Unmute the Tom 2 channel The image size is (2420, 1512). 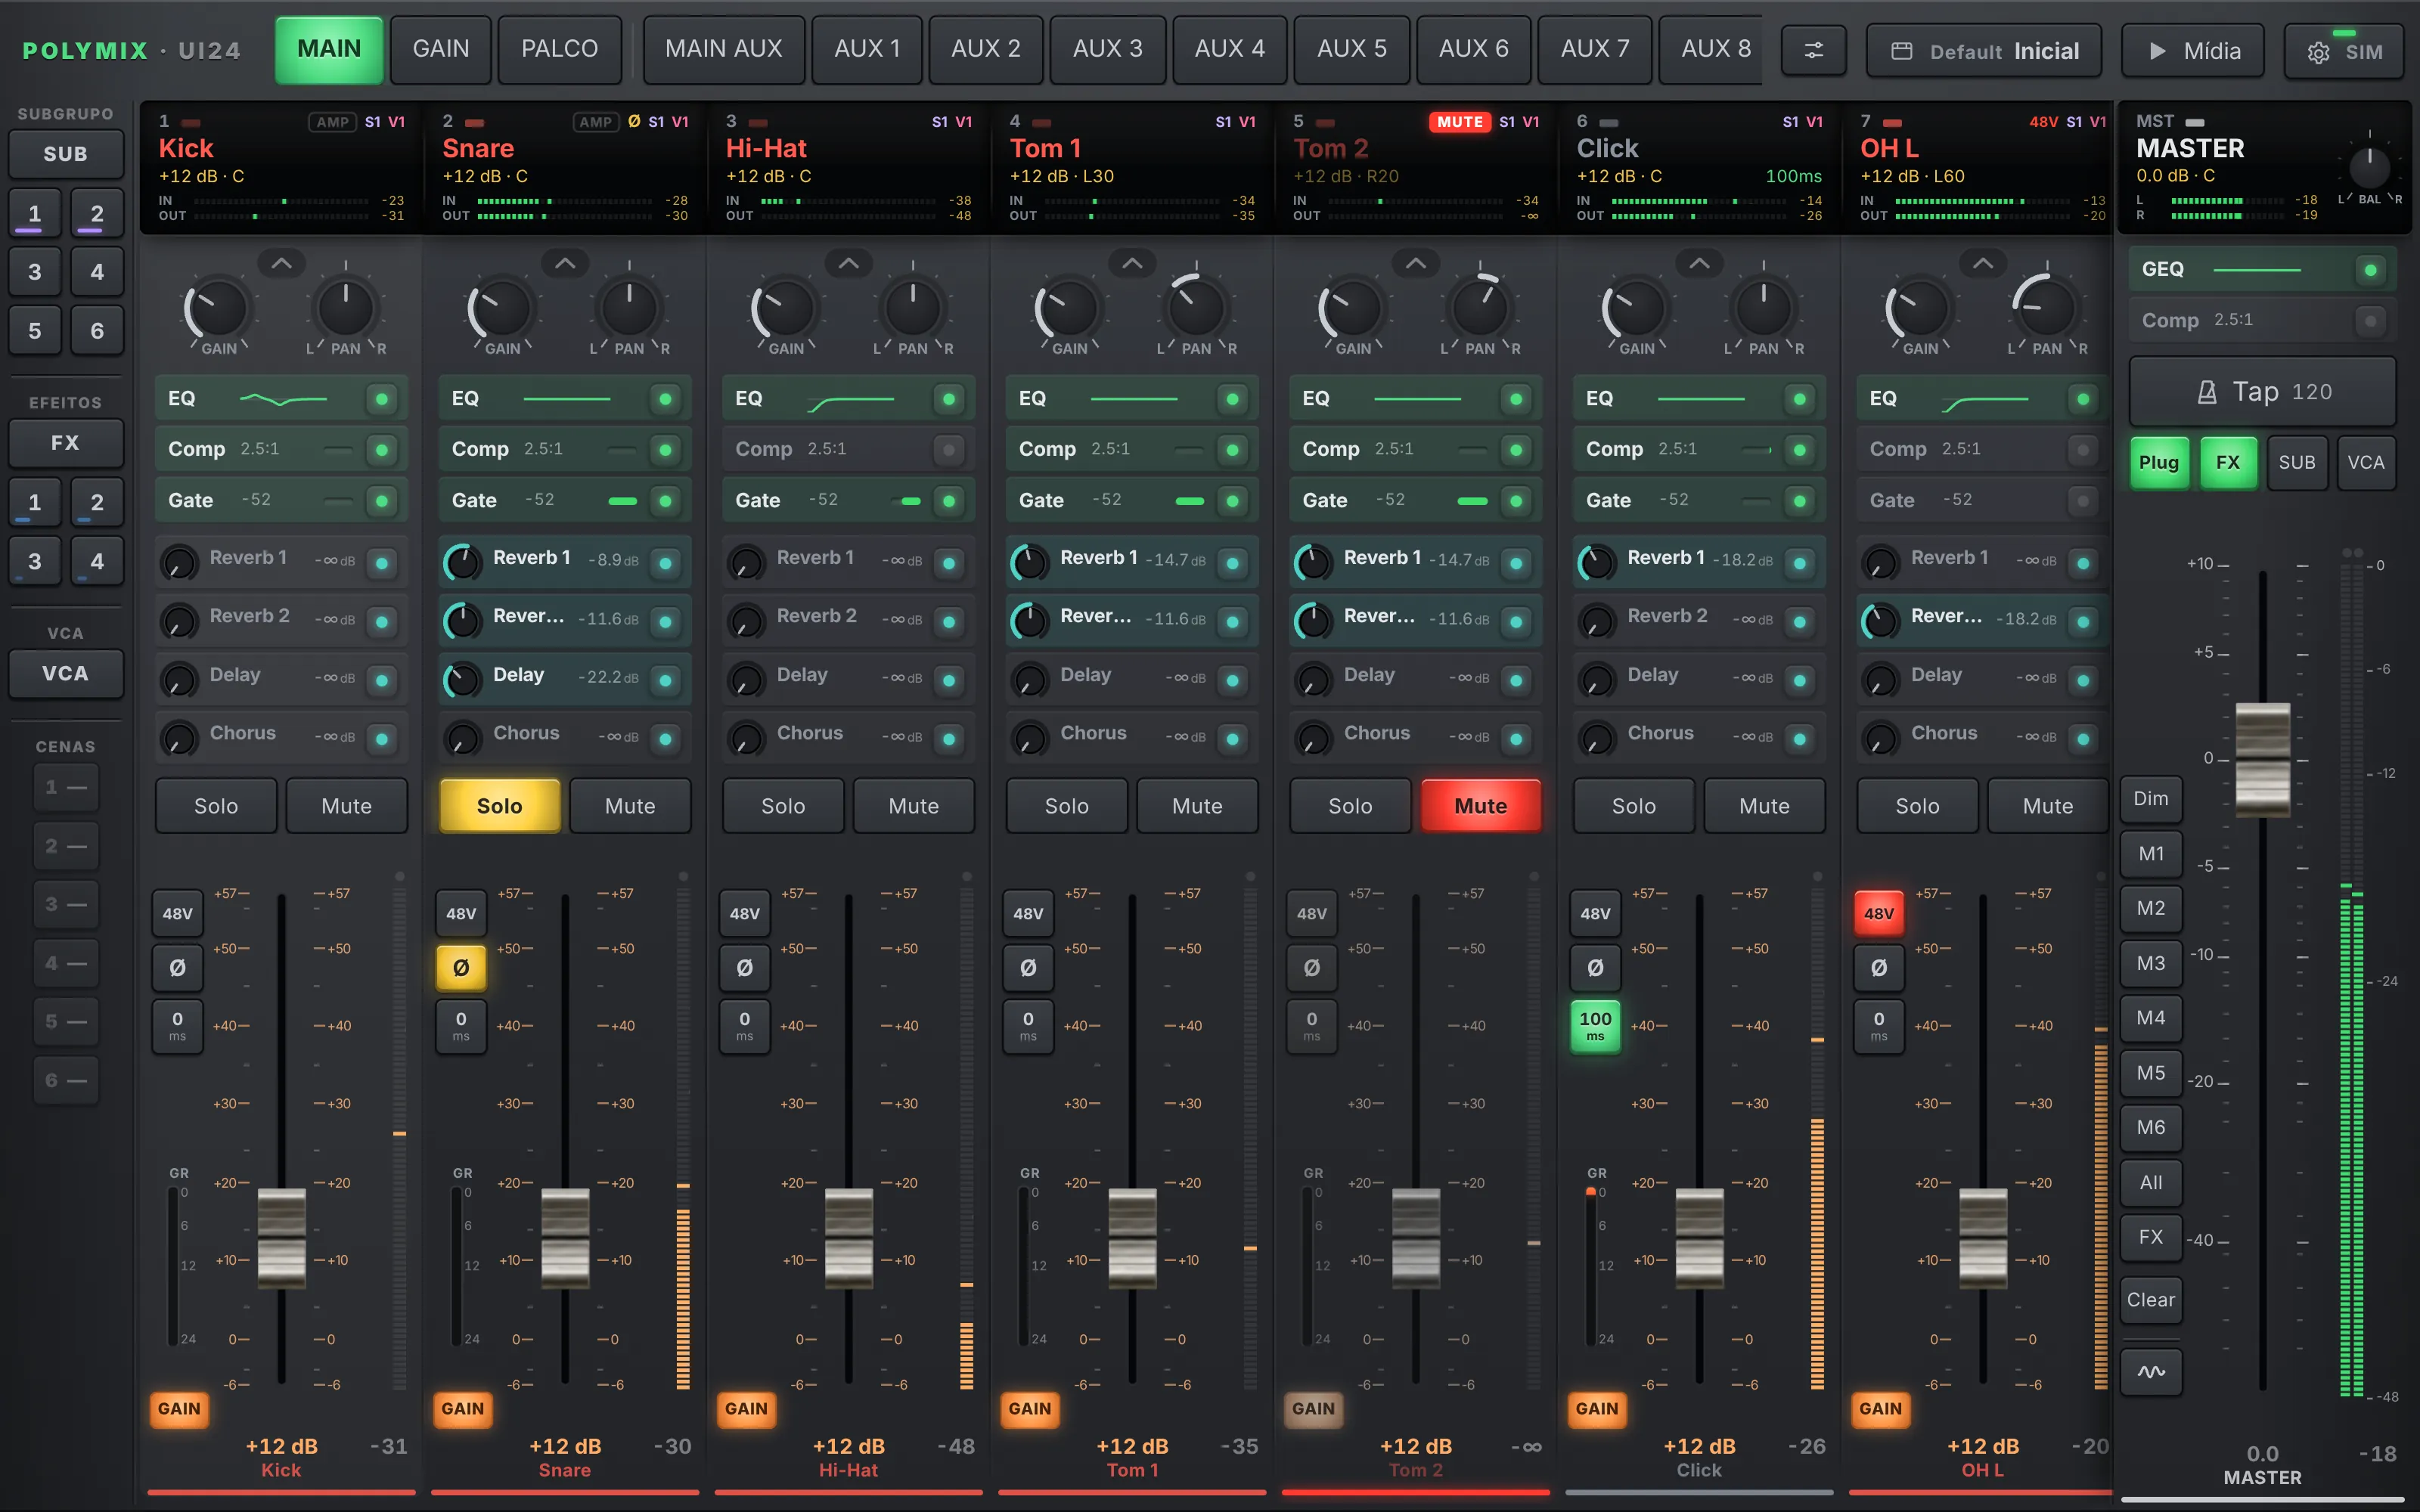(x=1480, y=806)
